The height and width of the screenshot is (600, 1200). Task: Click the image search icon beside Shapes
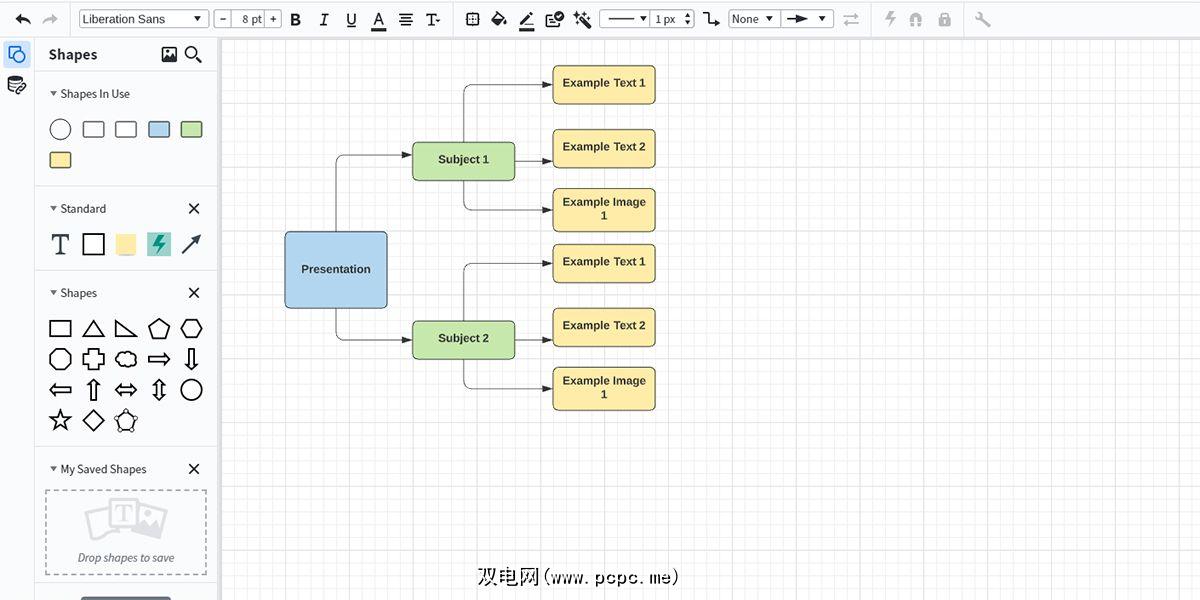tap(169, 55)
